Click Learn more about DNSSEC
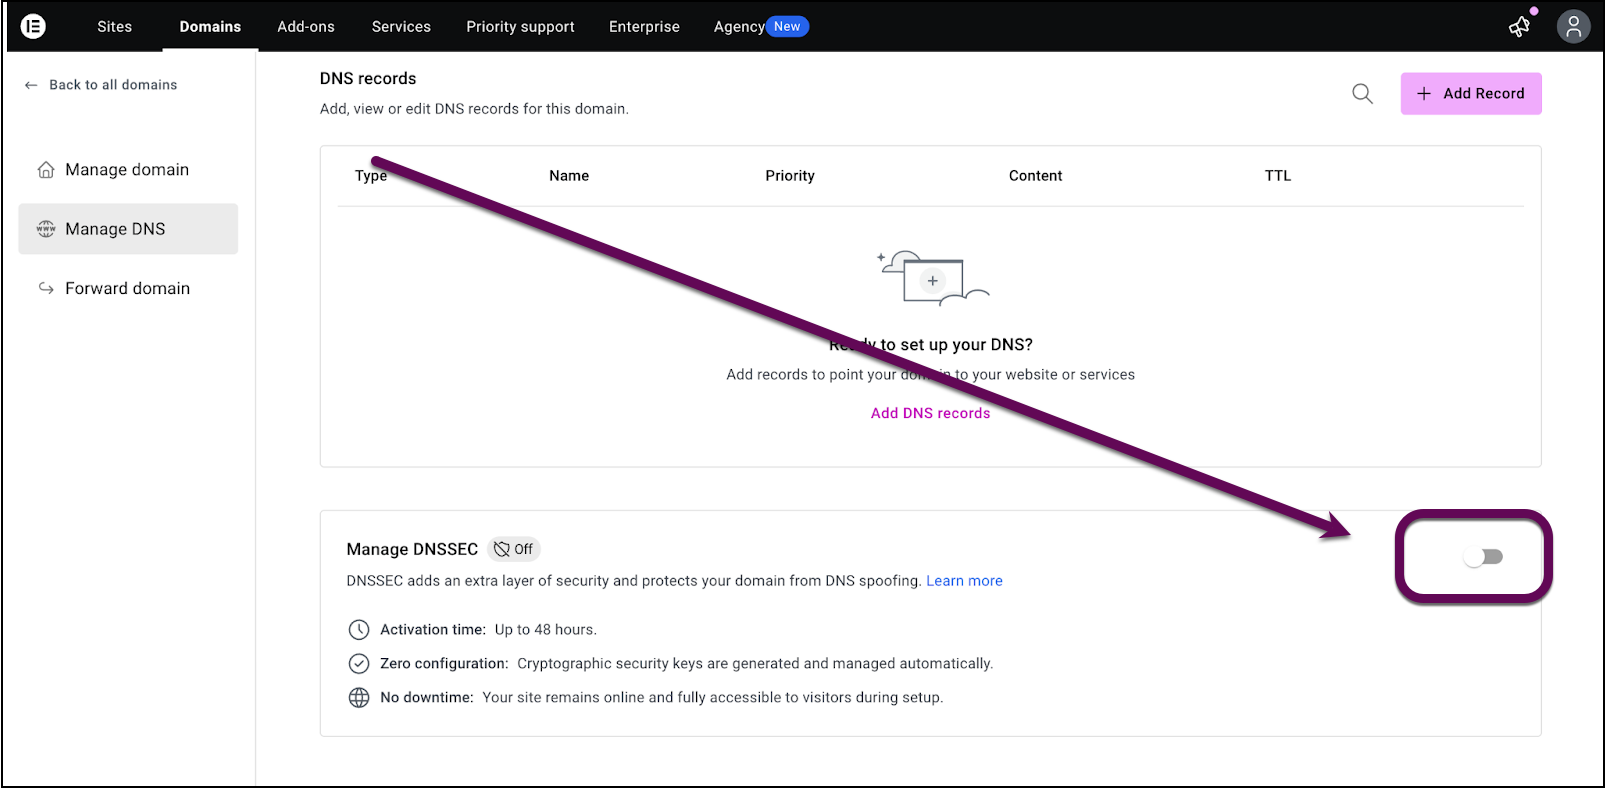Image resolution: width=1605 pixels, height=788 pixels. 963,580
